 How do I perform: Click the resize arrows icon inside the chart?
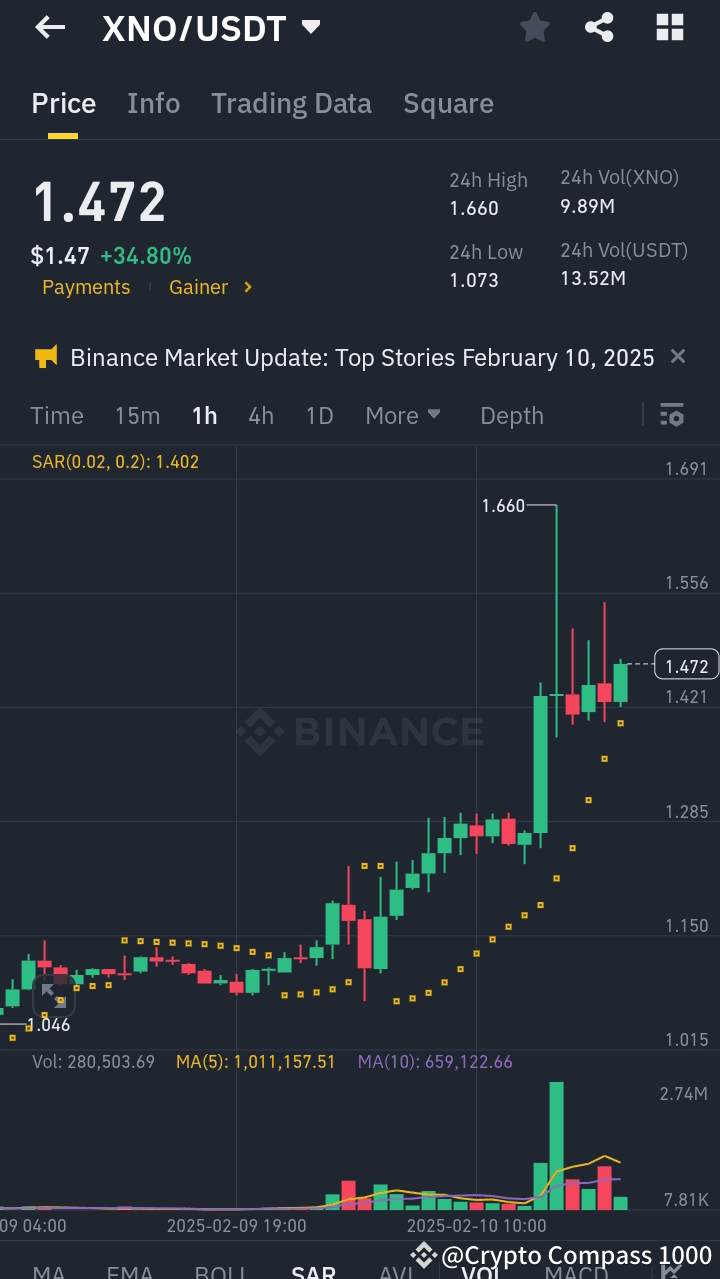pos(53,997)
